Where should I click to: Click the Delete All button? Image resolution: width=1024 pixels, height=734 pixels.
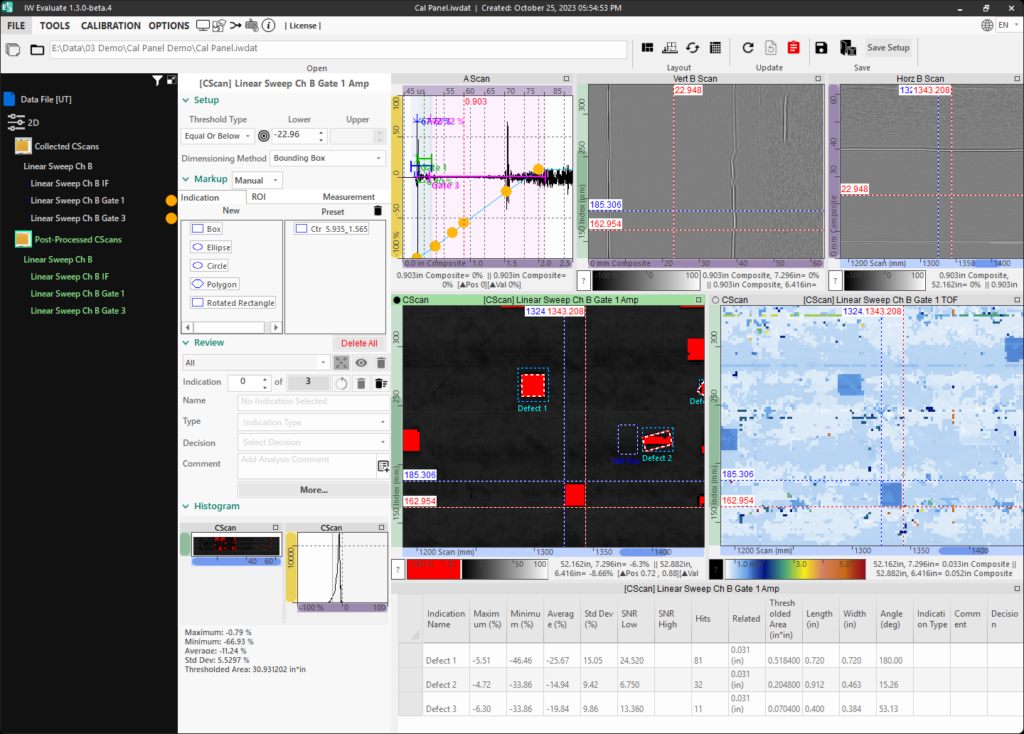tap(359, 343)
